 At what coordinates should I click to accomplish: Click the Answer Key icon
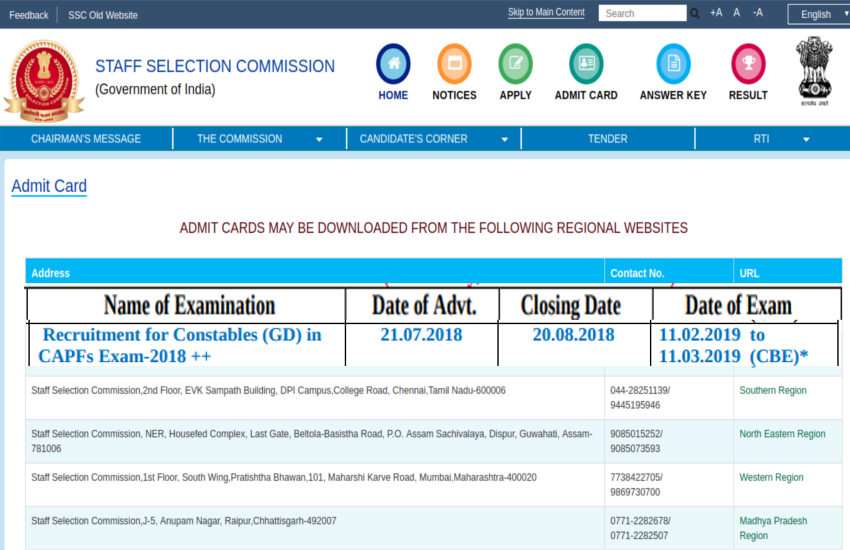pos(673,64)
